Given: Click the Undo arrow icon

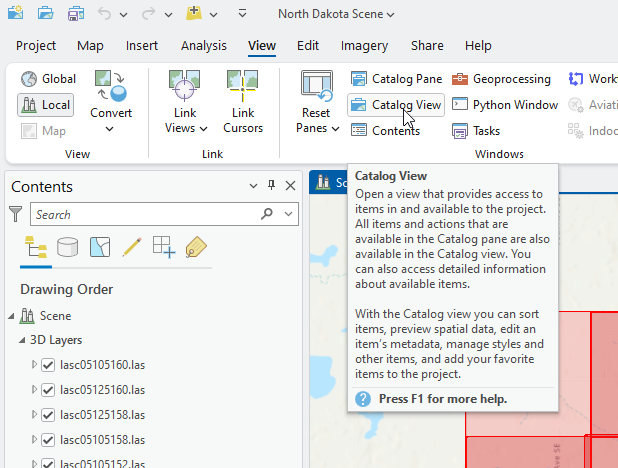Looking at the screenshot, I should click(104, 14).
